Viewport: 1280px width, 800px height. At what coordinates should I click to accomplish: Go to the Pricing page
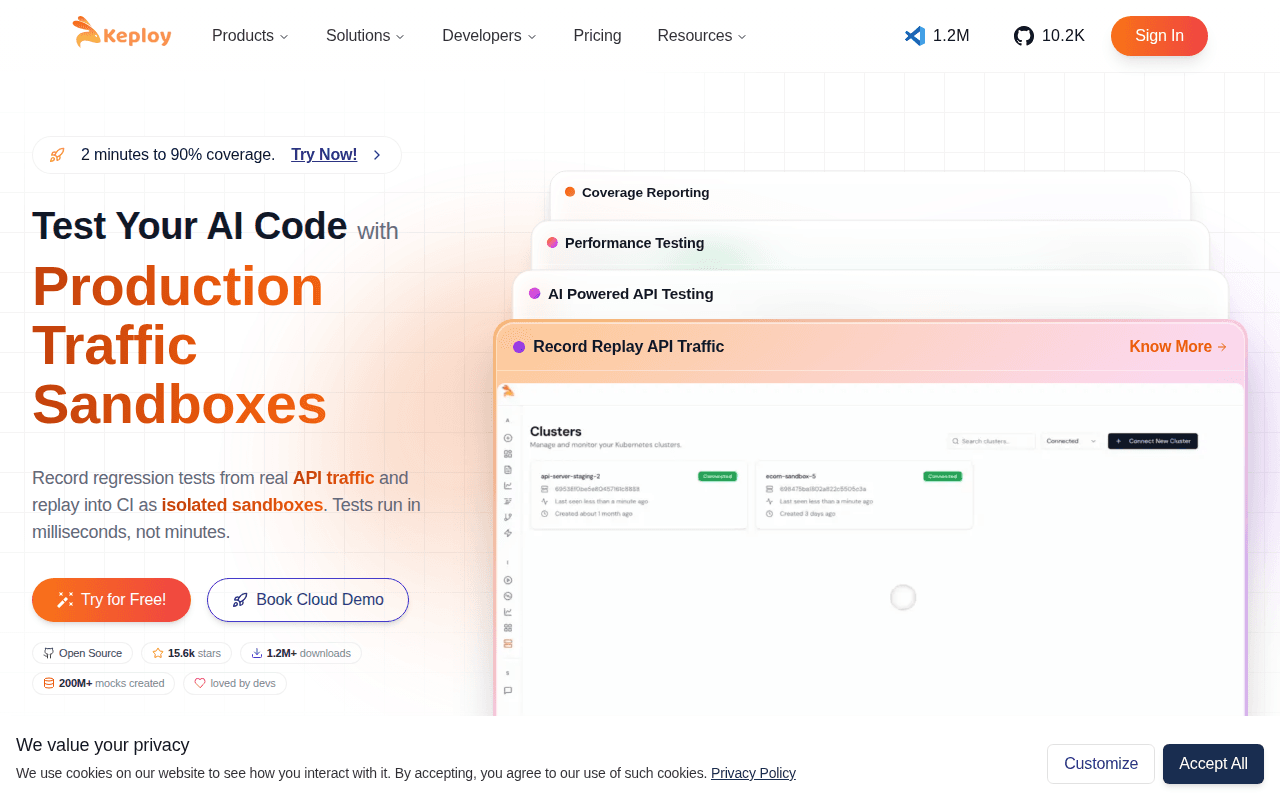click(597, 36)
